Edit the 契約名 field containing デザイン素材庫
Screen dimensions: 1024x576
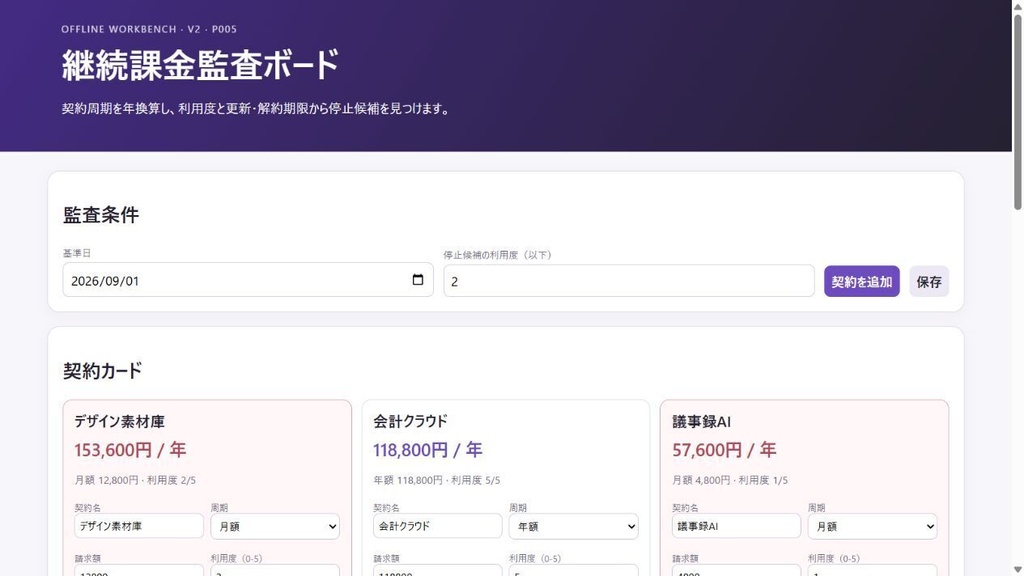tap(138, 526)
